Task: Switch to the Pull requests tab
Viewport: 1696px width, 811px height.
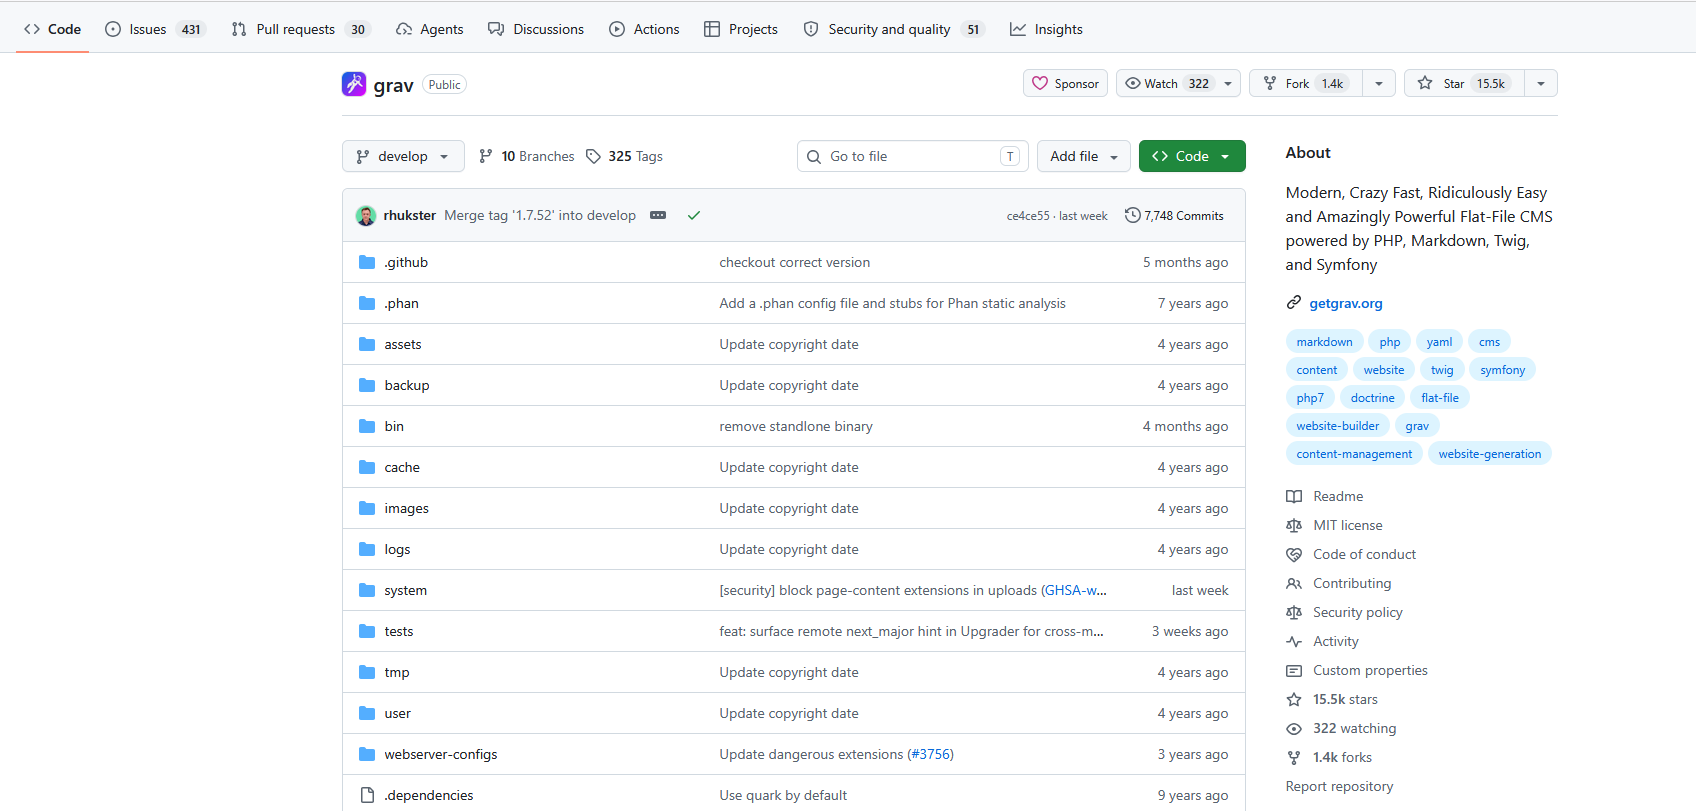Action: (301, 29)
